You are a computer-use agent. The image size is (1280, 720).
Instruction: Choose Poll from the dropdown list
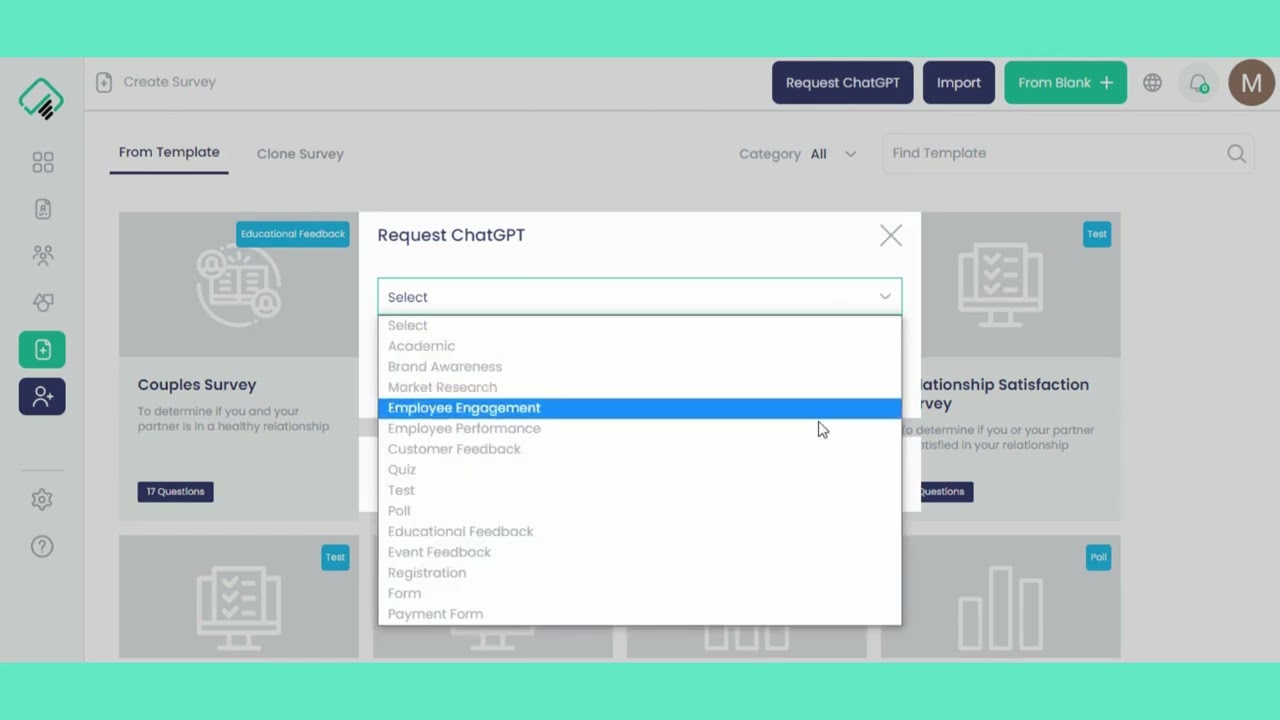(640, 511)
